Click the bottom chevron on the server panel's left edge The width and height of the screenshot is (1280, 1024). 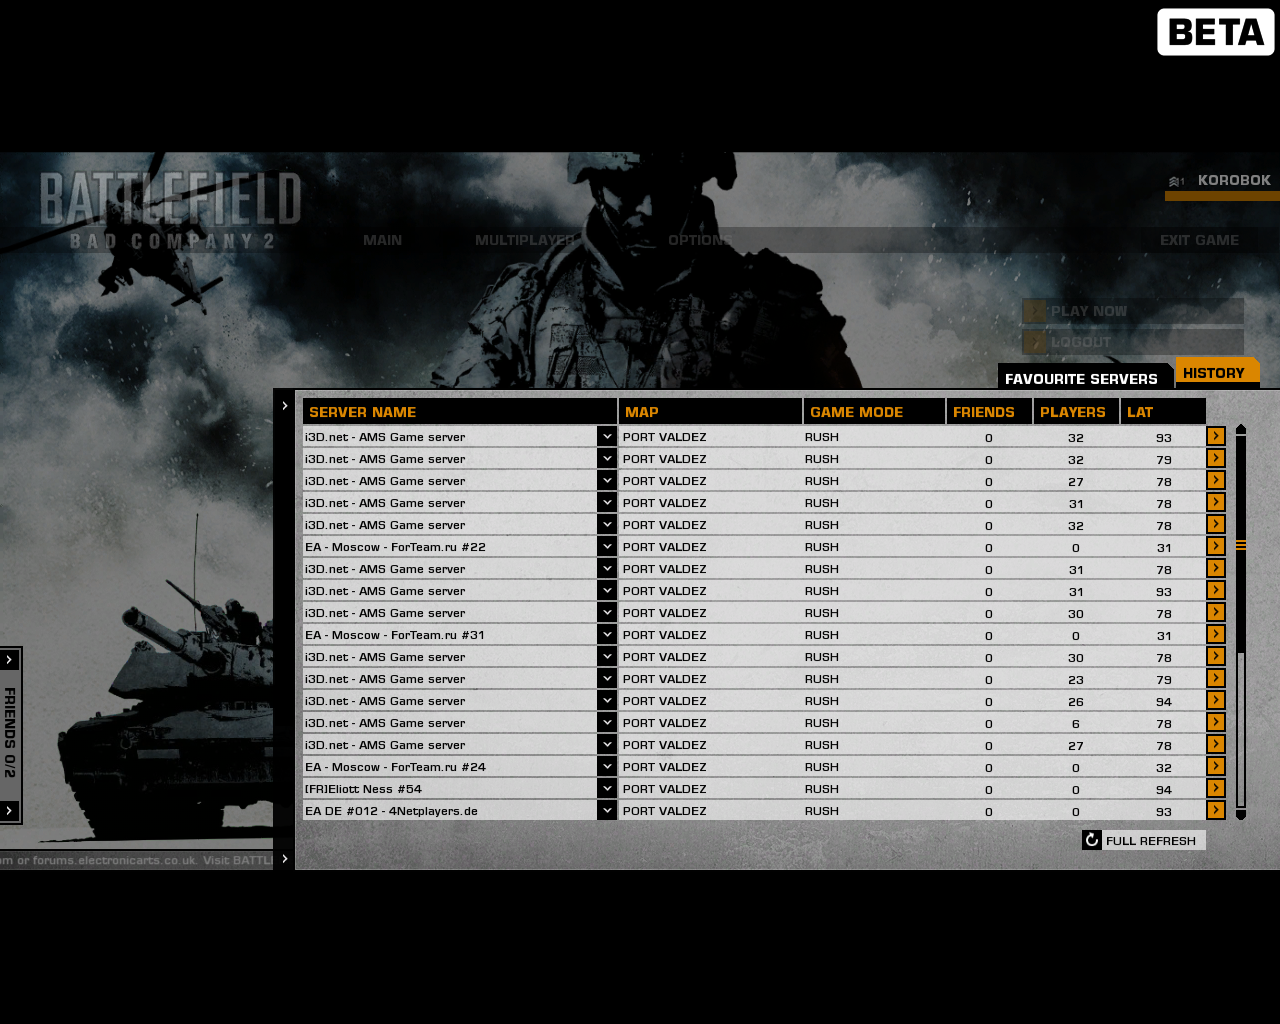tap(285, 858)
